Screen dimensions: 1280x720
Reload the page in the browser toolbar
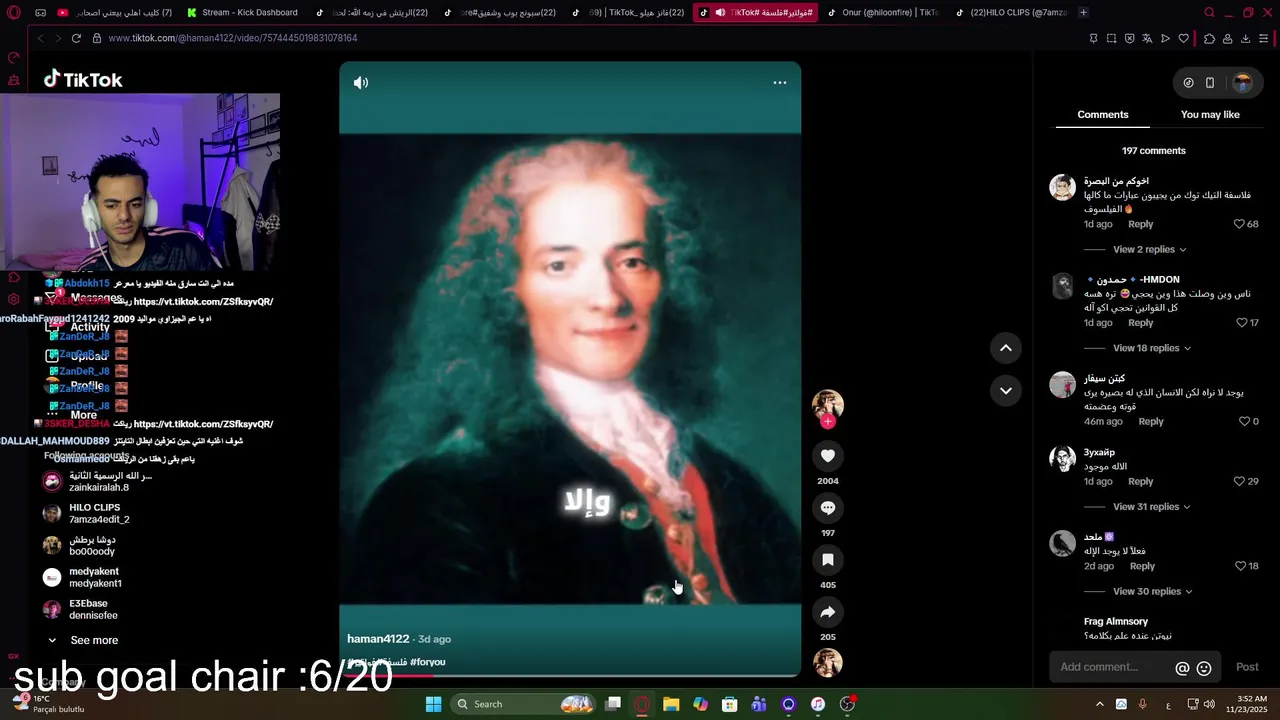(76, 38)
